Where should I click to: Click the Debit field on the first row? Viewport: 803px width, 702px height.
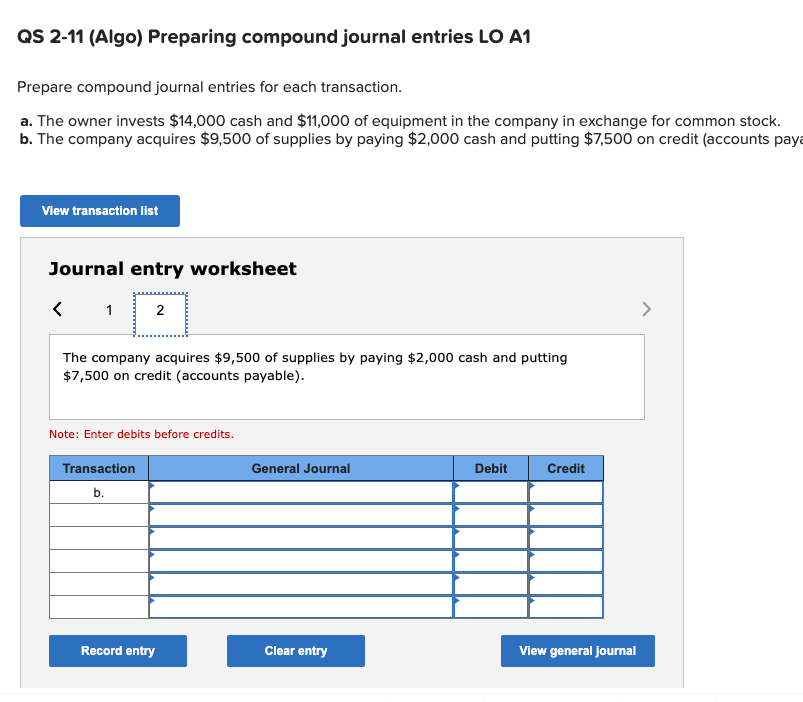[x=490, y=491]
